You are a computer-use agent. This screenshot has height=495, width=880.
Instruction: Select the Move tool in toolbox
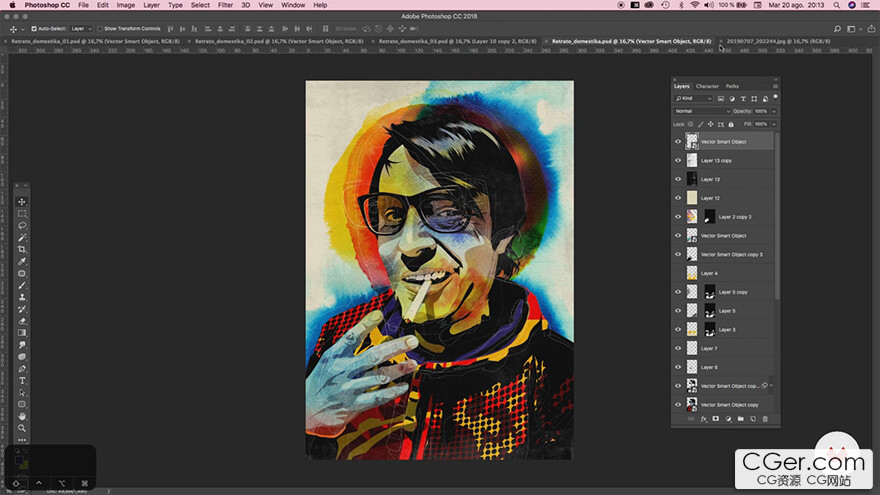pyautogui.click(x=22, y=201)
